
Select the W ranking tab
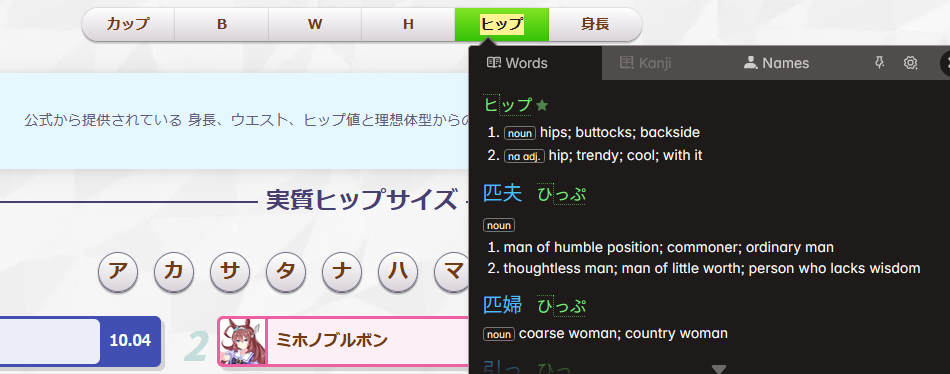[x=315, y=24]
